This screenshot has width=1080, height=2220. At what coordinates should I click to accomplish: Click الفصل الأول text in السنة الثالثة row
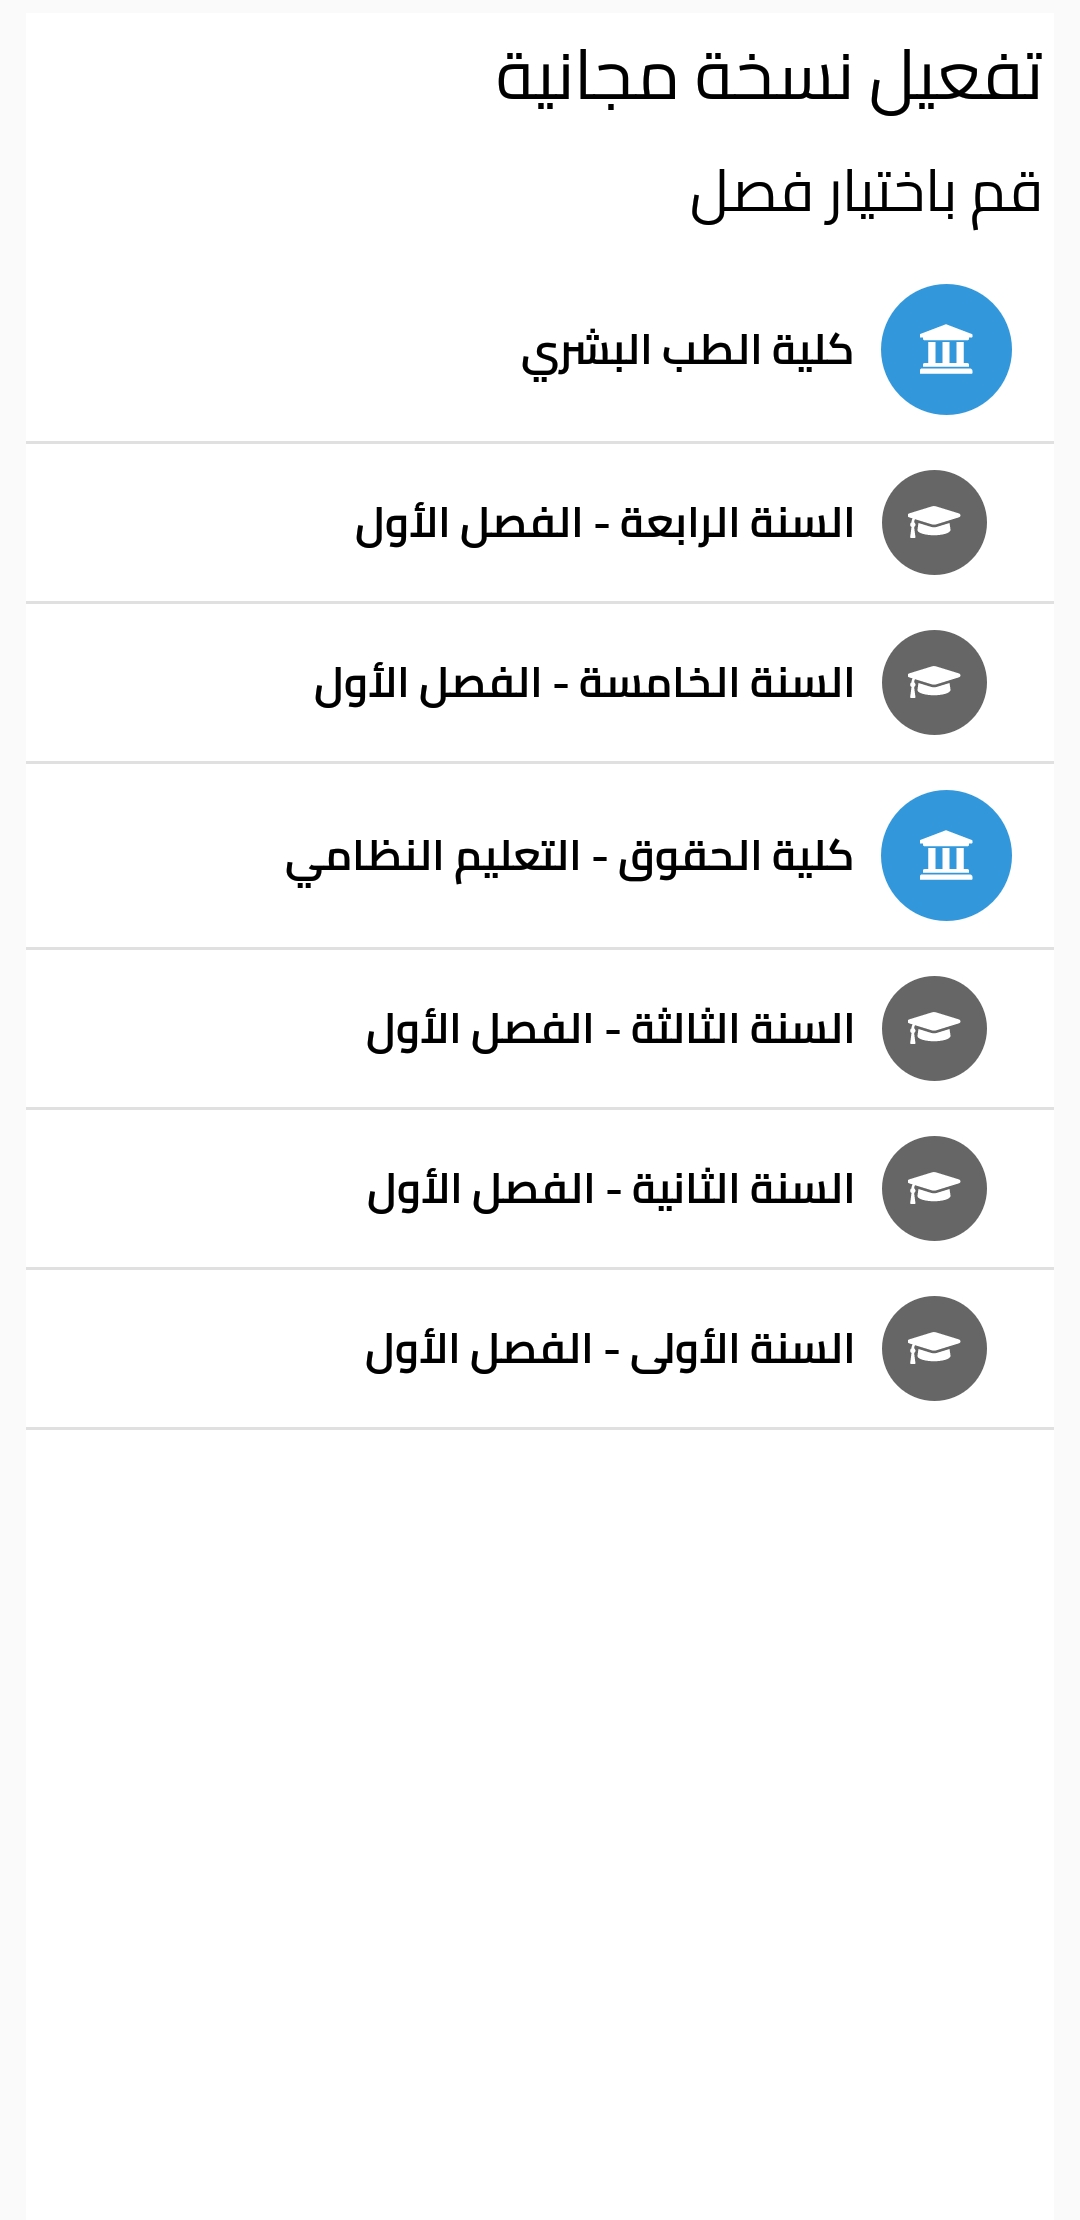click(x=479, y=1030)
